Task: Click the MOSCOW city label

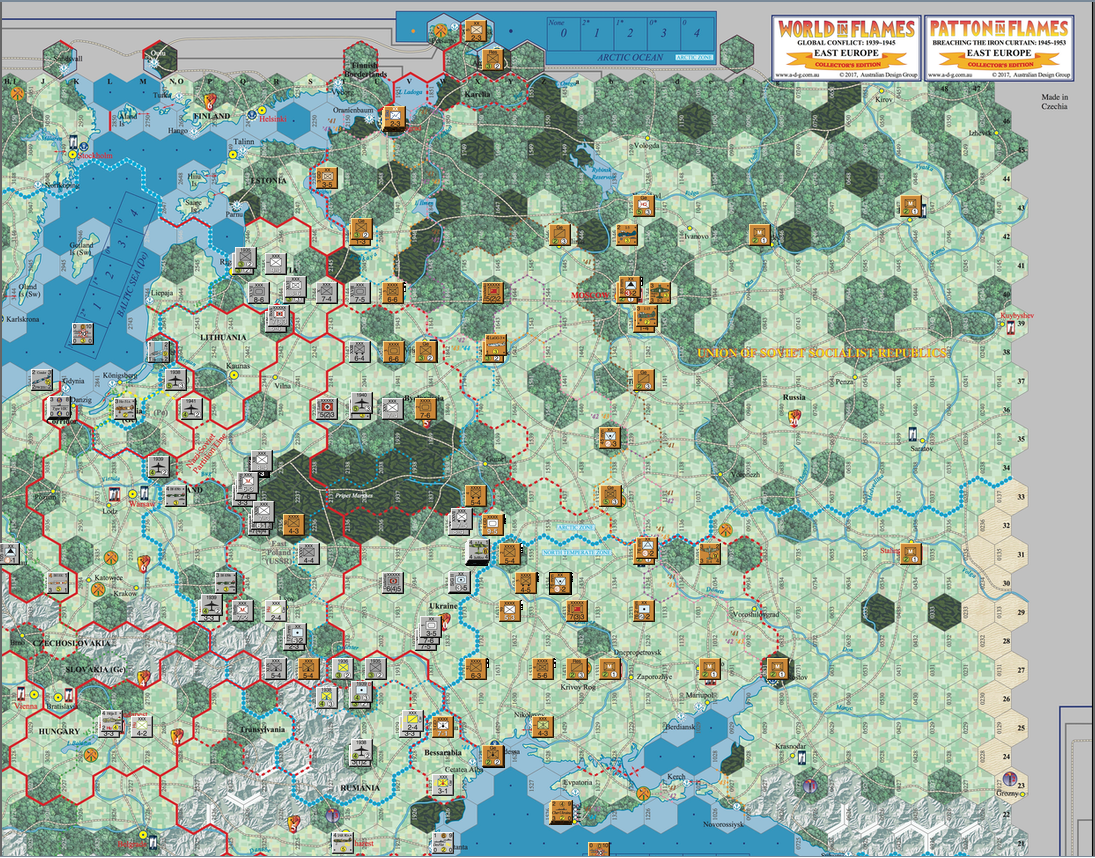Action: pyautogui.click(x=590, y=295)
